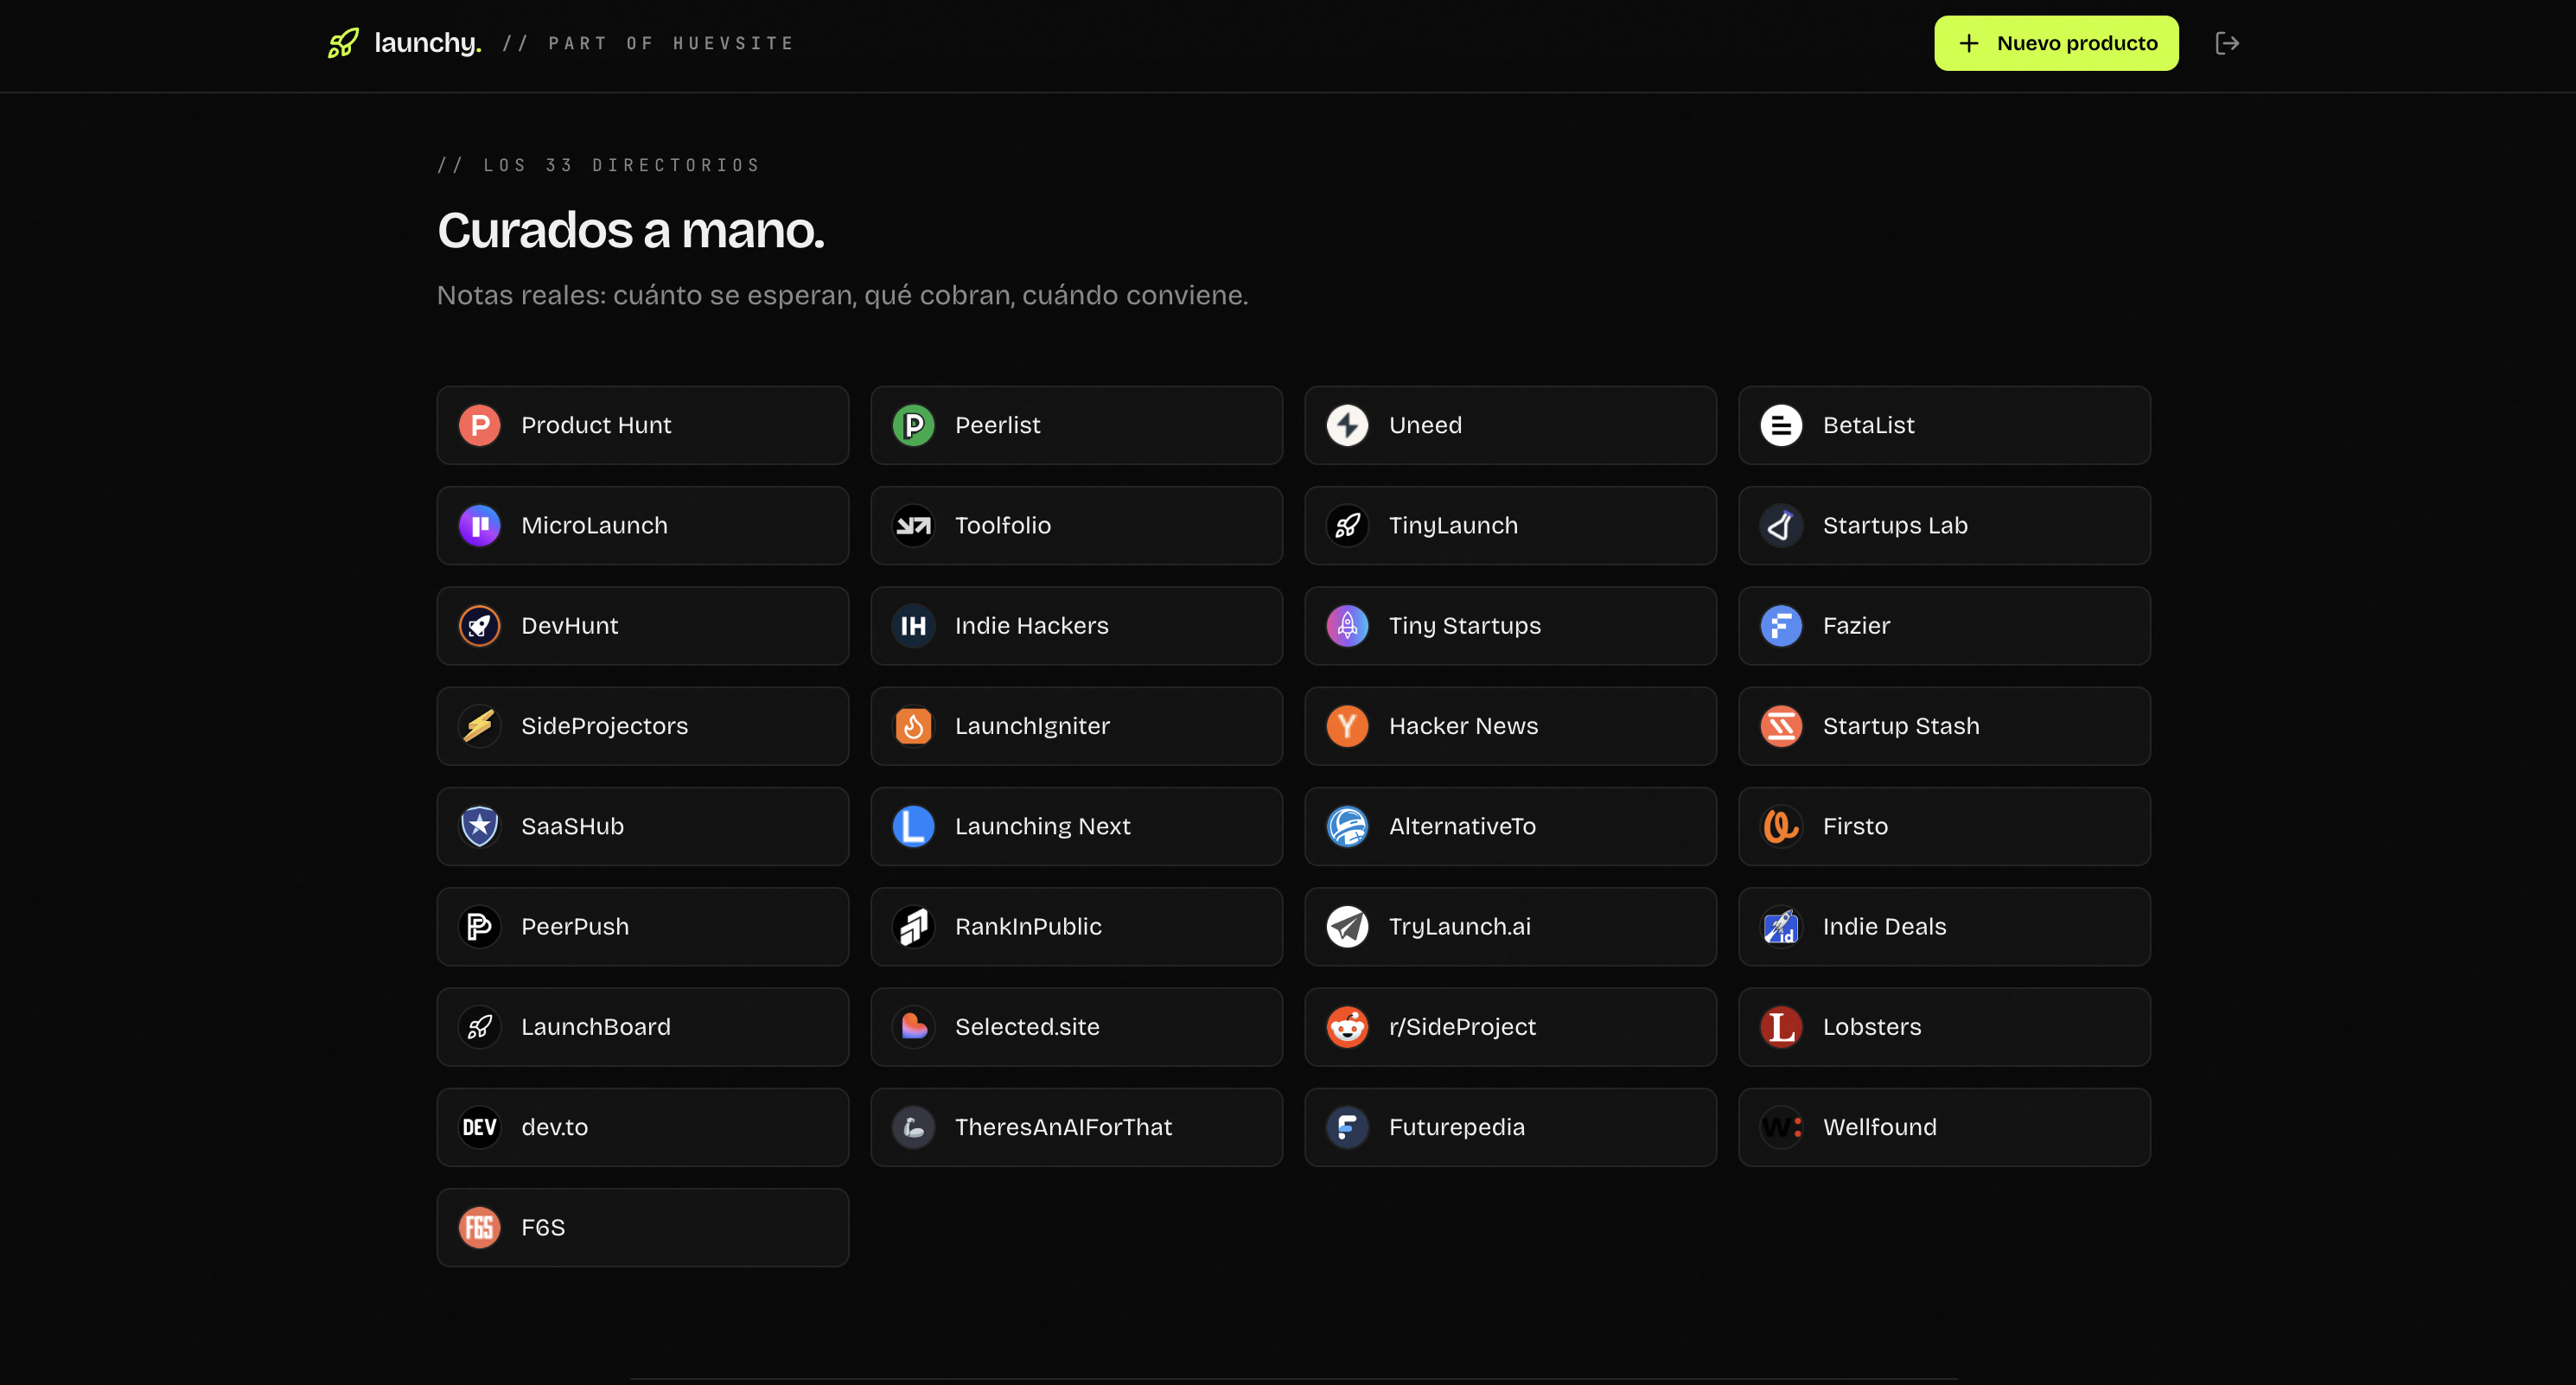Click the Indie Hackers IH icon

coord(914,626)
